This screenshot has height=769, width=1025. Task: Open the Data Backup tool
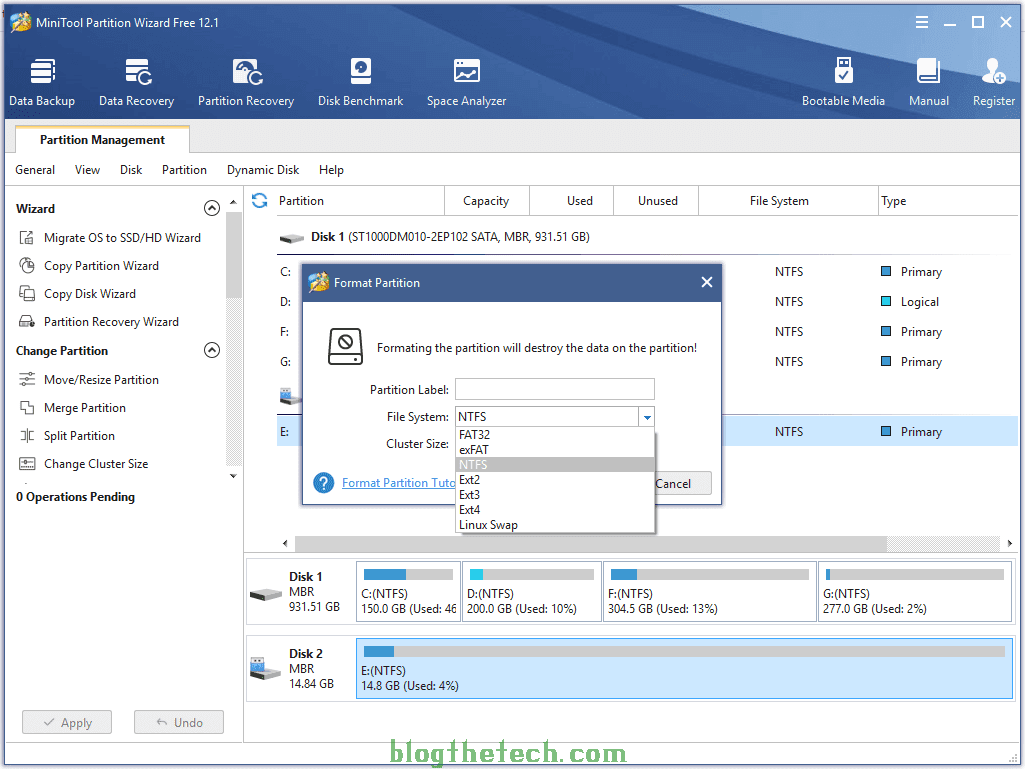pos(42,82)
